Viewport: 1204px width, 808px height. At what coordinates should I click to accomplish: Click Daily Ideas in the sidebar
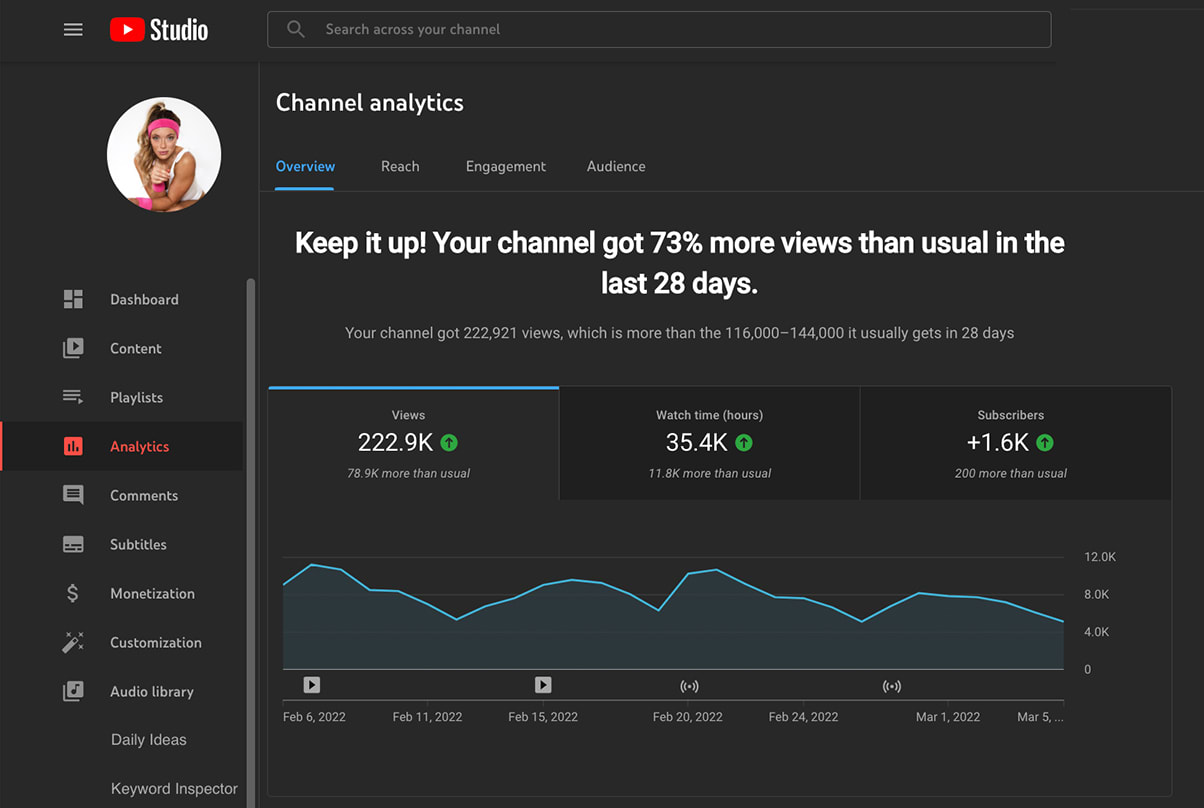[147, 739]
